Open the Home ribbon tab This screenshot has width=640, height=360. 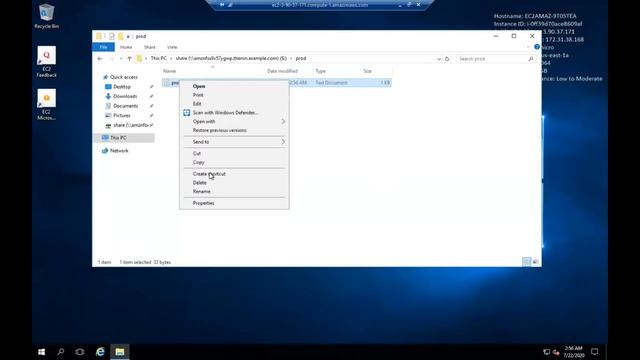tap(126, 47)
